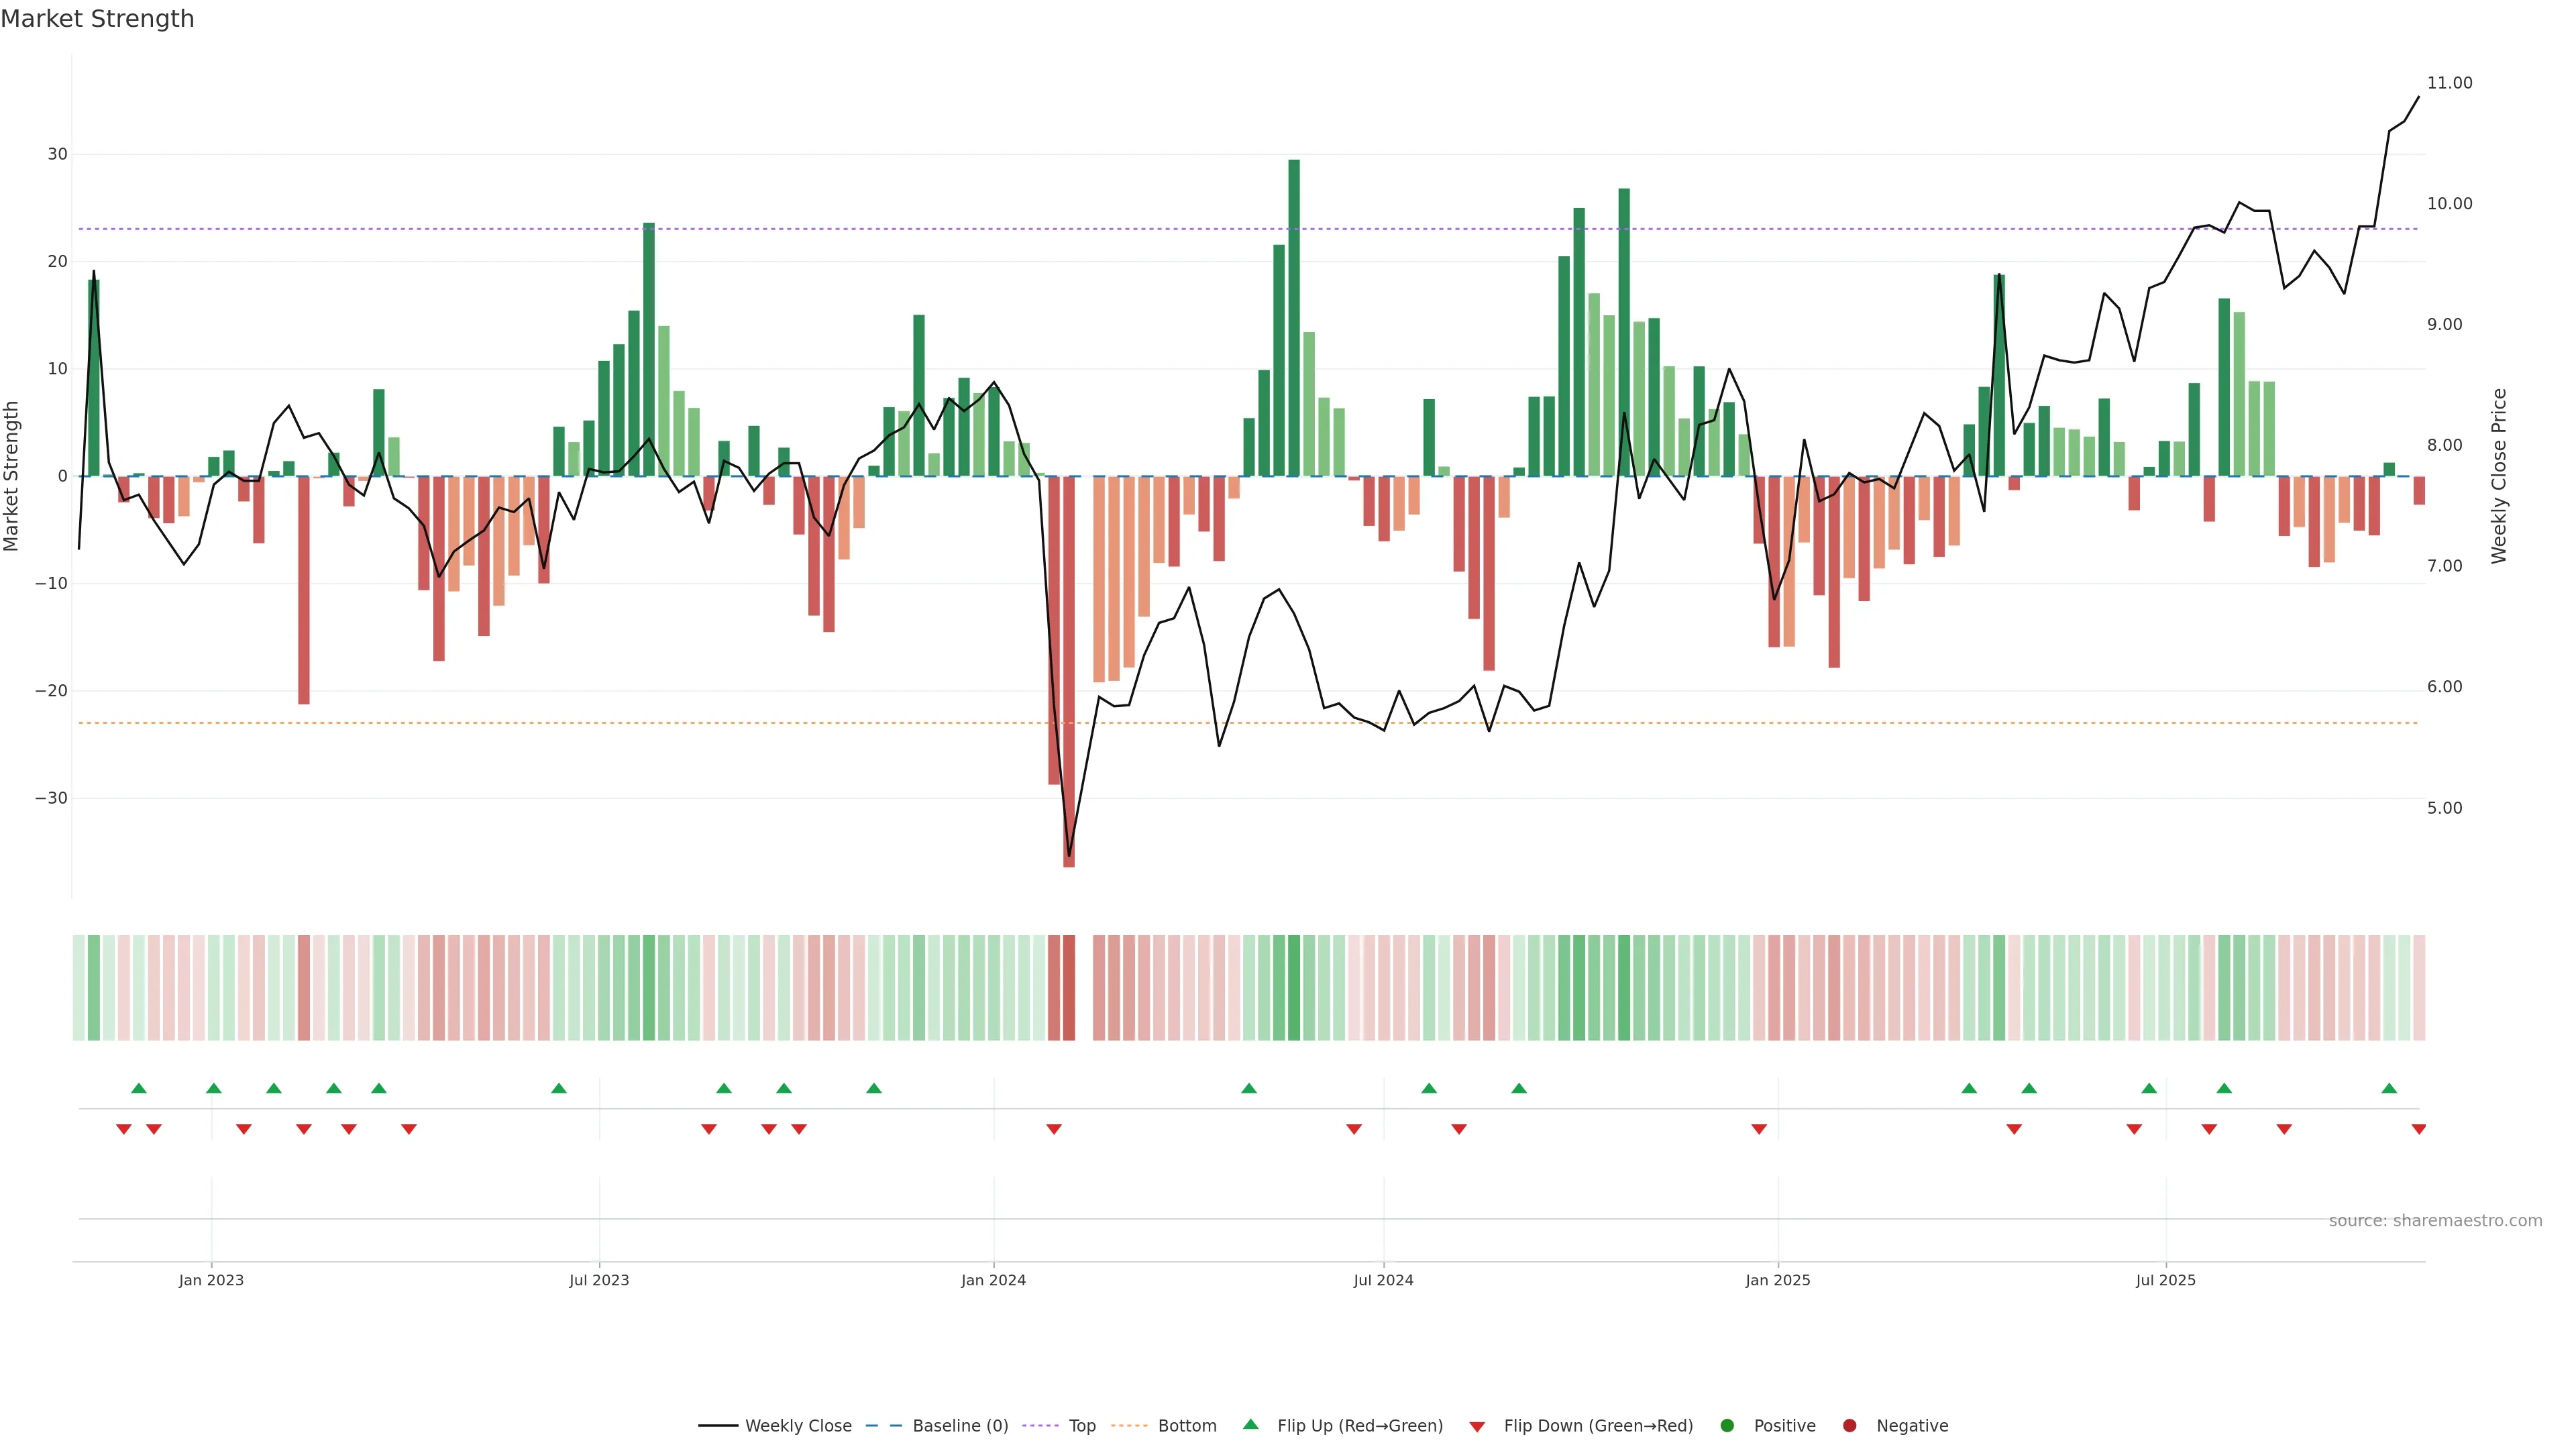The width and height of the screenshot is (2576, 1449).
Task: Click the green Positive legend dot
Action: [1727, 1426]
